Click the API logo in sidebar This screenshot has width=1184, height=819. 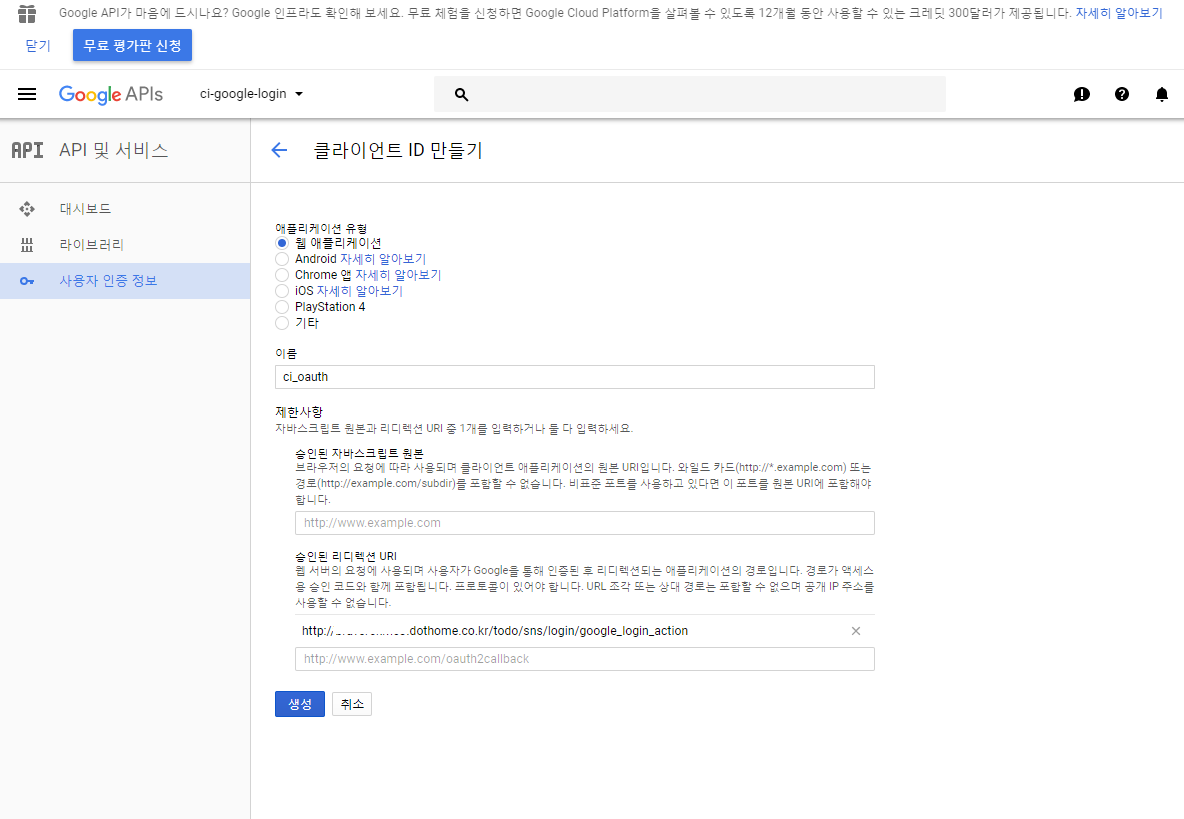(27, 150)
